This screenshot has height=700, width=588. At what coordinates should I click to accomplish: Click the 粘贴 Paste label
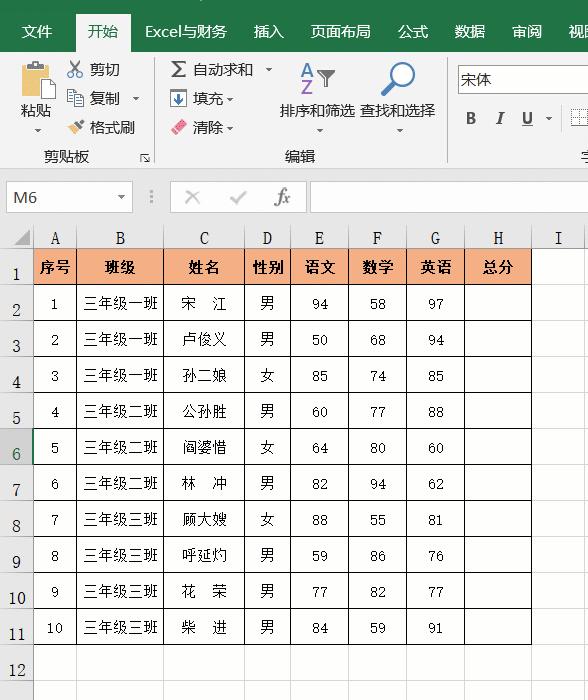point(36,110)
